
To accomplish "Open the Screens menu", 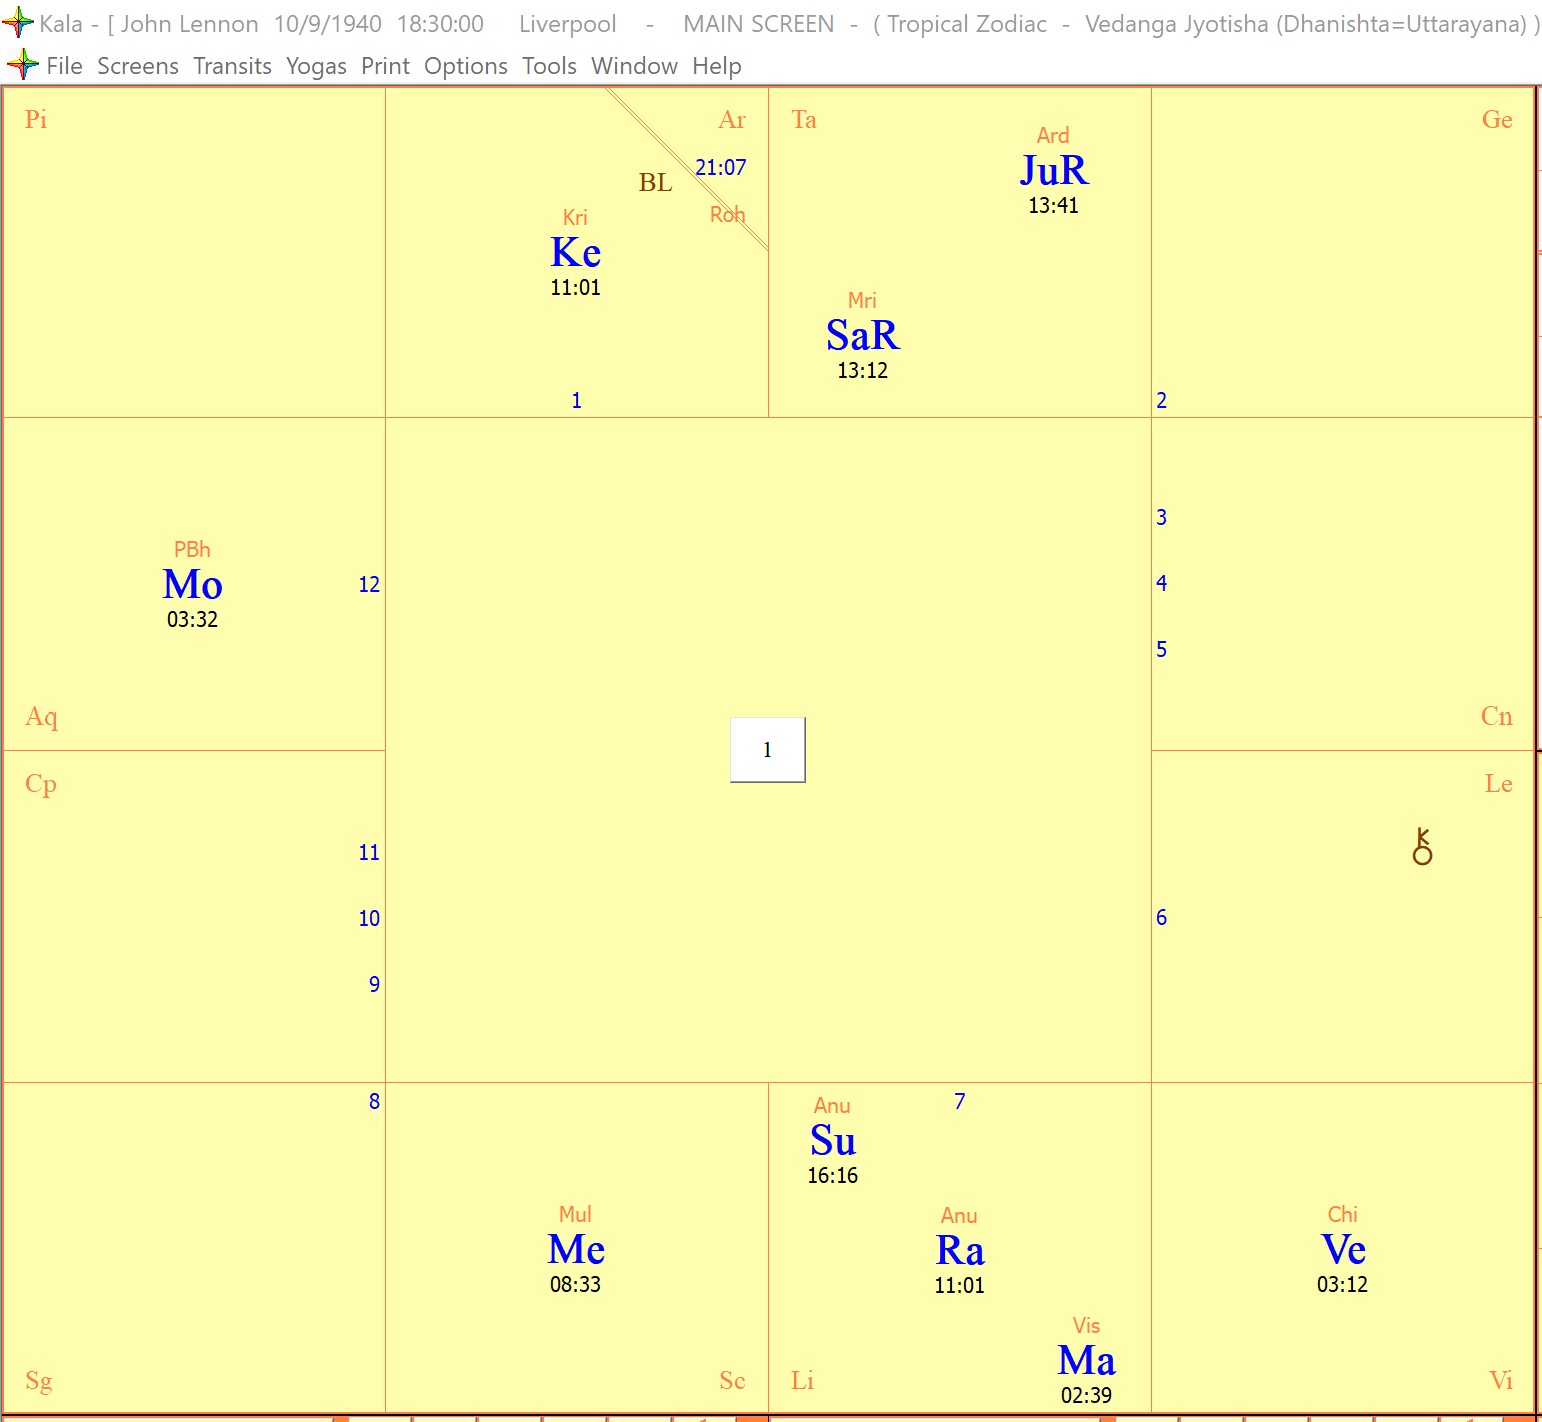I will point(138,66).
